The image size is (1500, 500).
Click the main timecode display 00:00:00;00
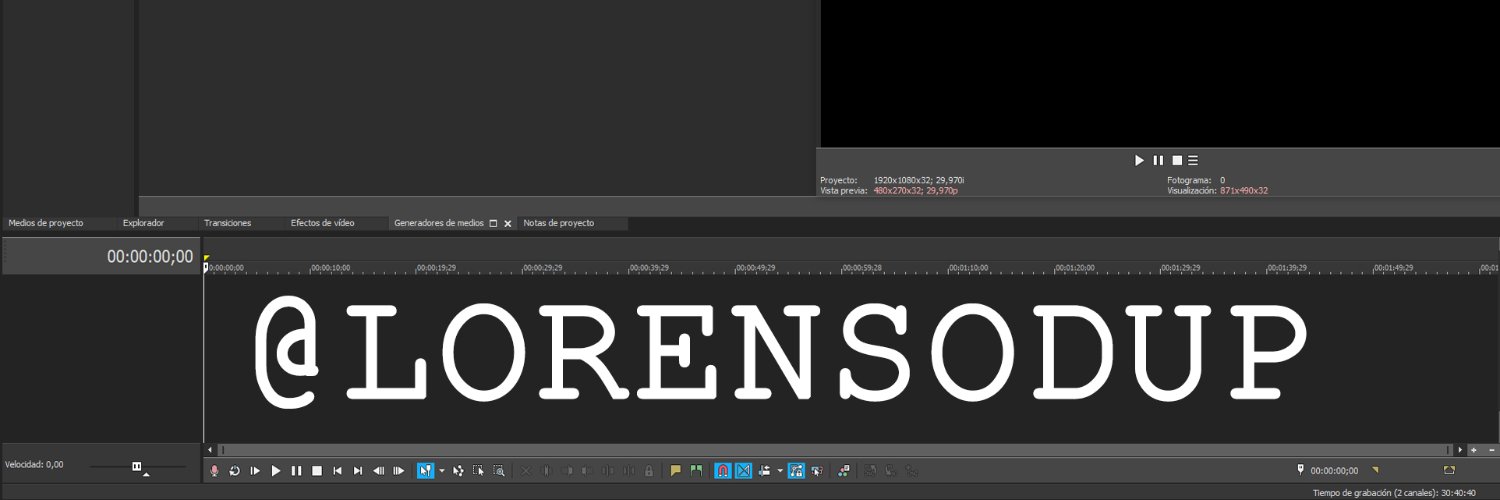click(x=150, y=257)
